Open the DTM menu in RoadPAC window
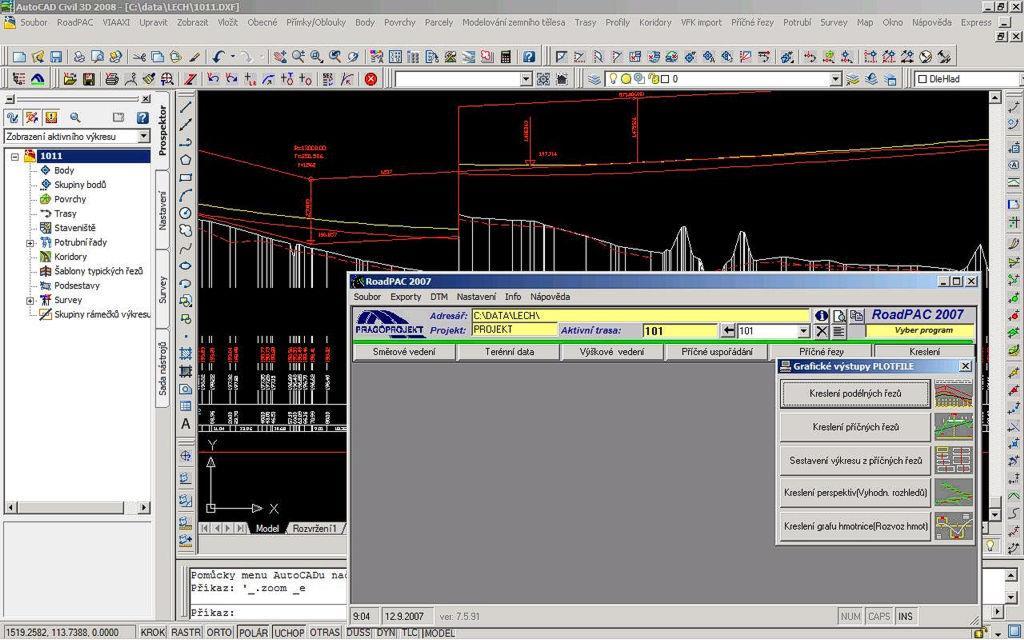This screenshot has height=640, width=1024. tap(439, 296)
